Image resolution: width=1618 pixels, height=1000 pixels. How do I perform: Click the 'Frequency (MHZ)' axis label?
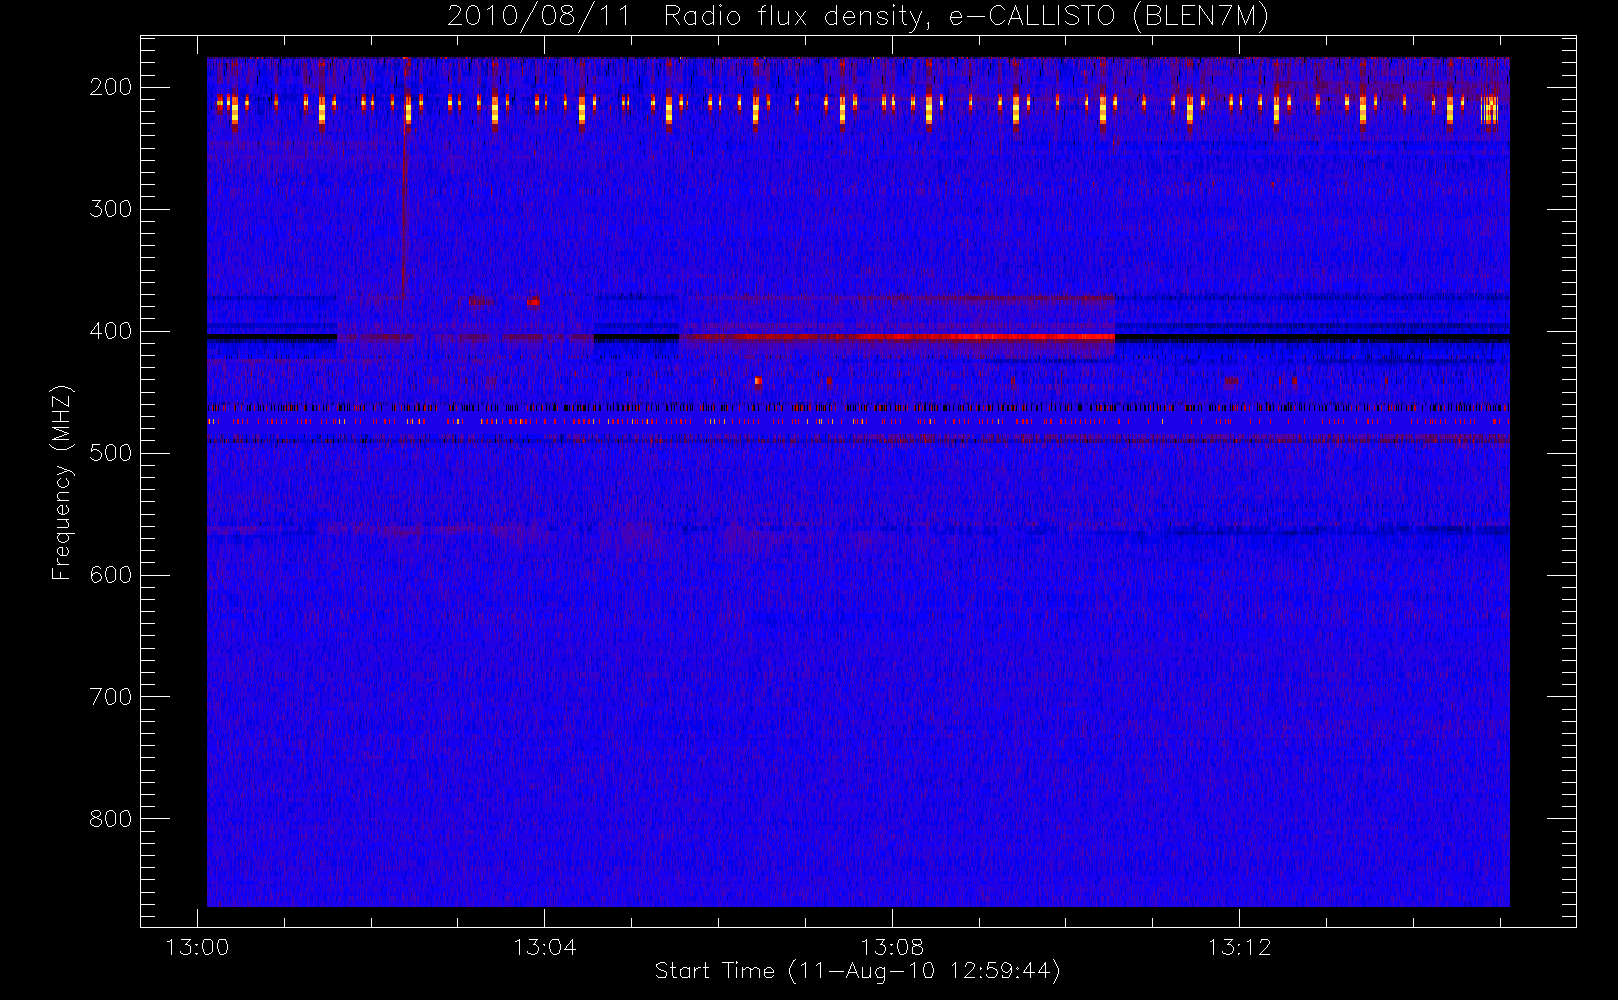tap(62, 482)
